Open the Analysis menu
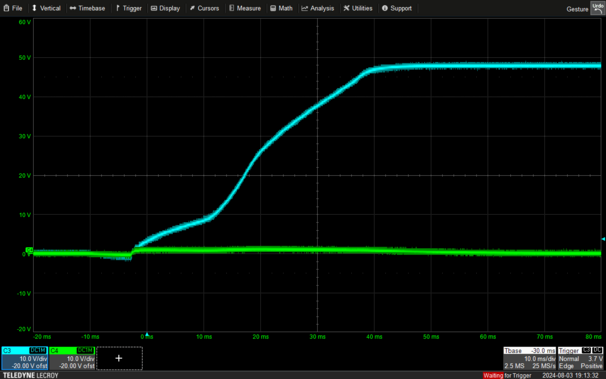Viewport: 606px width, 379px height. pos(318,8)
